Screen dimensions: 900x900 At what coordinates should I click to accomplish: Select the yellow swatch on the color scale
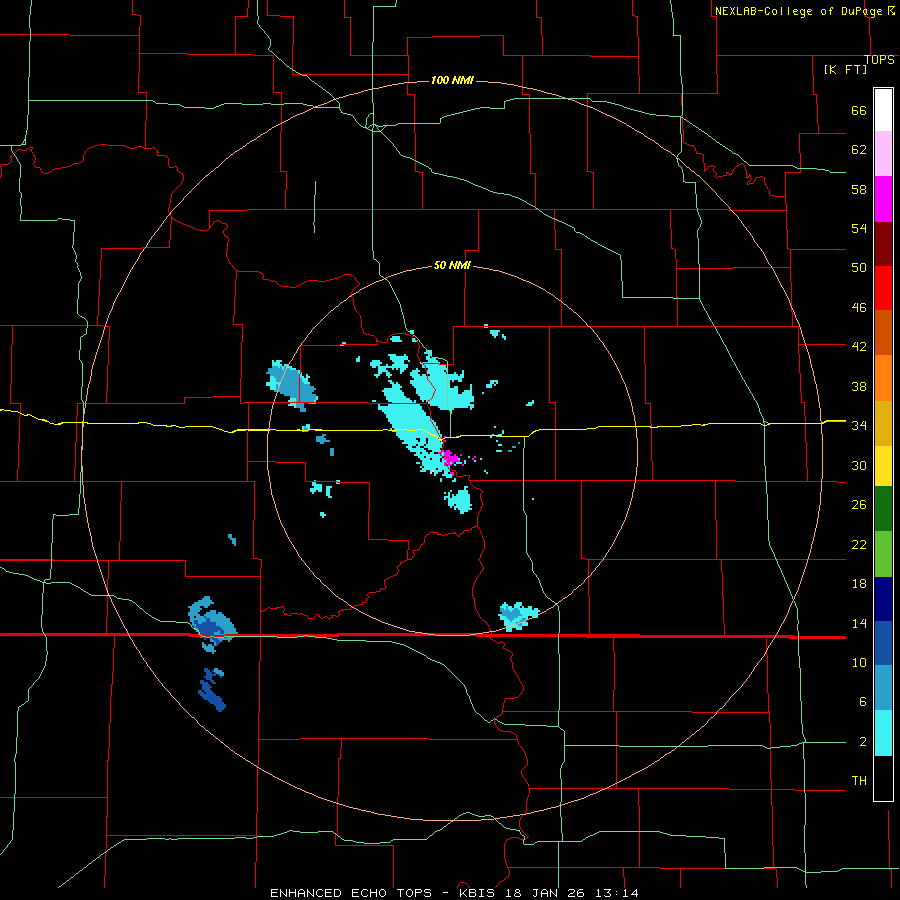883,466
